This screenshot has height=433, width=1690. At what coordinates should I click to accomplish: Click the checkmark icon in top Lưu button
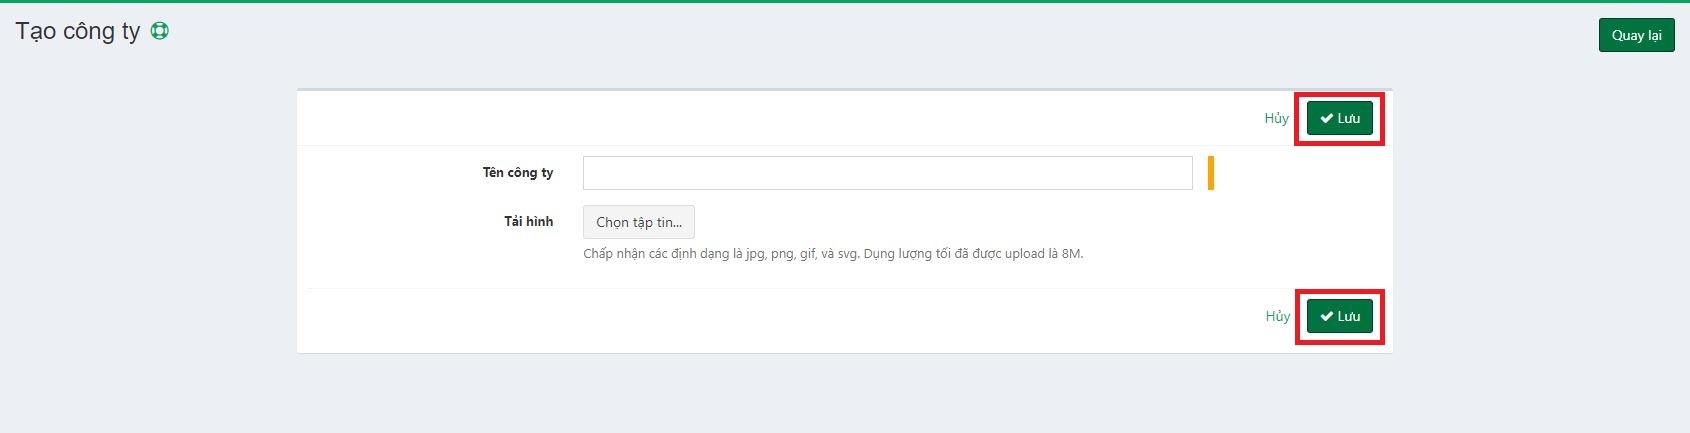pyautogui.click(x=1326, y=119)
